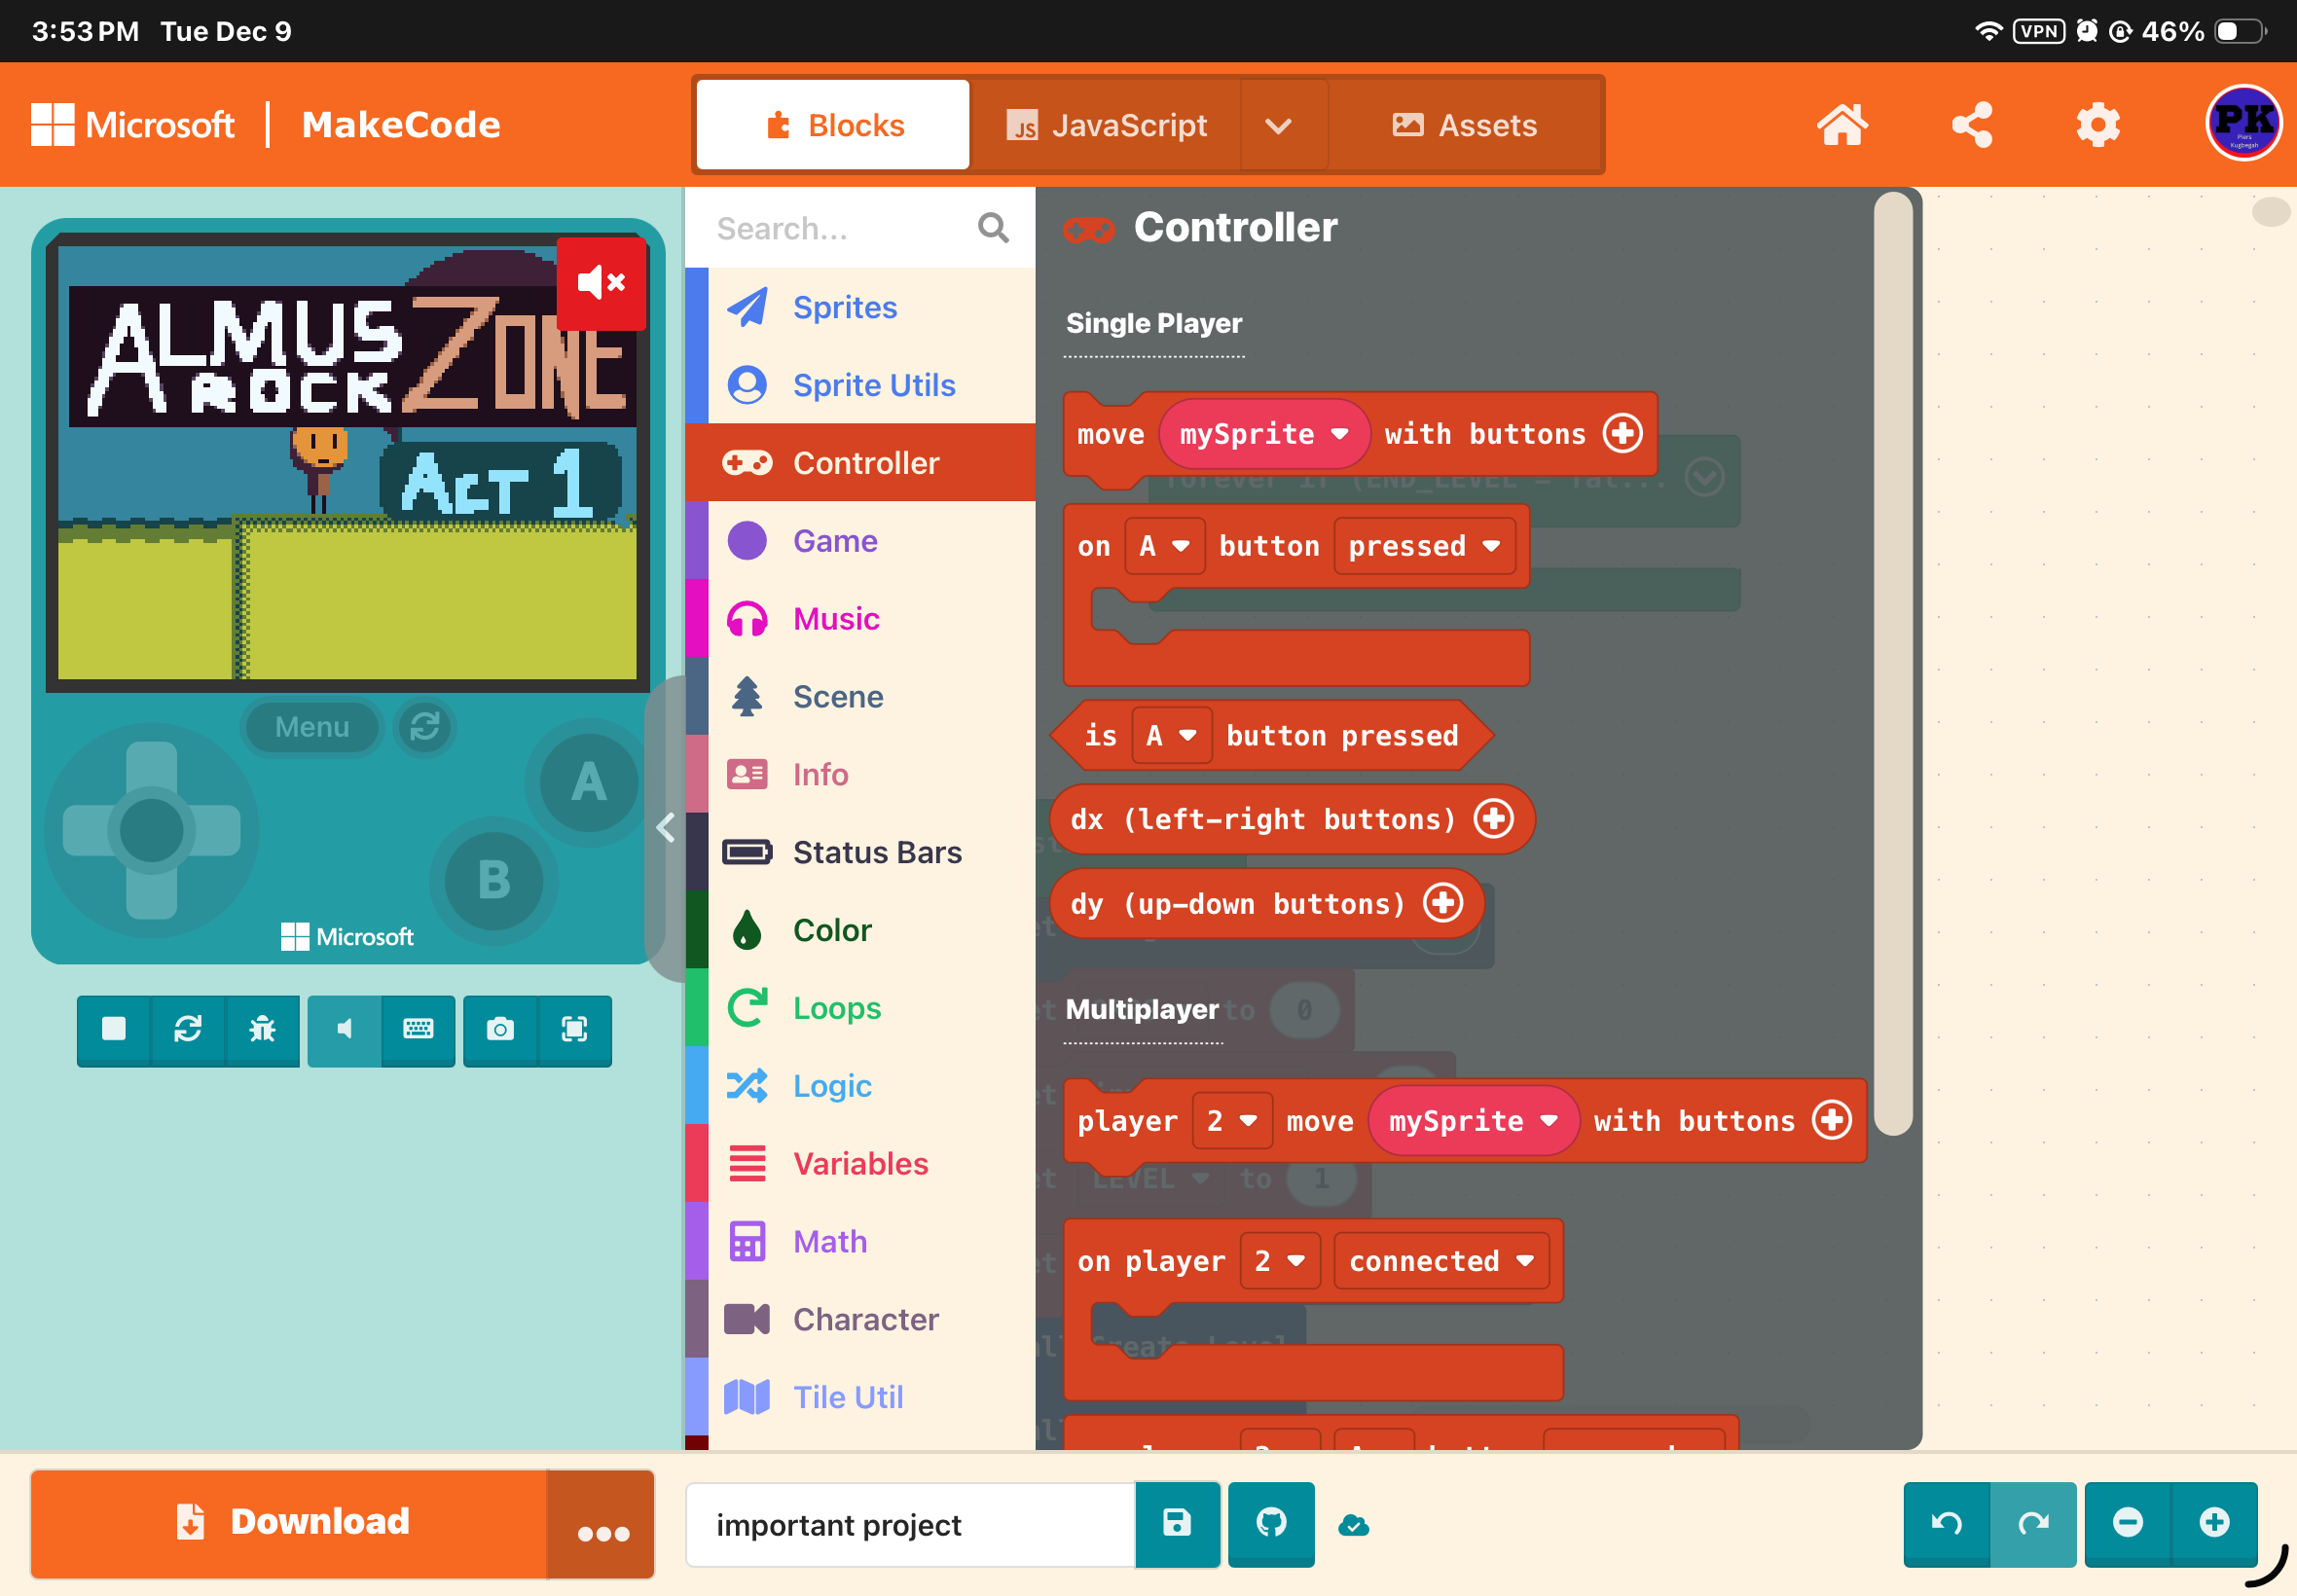Image resolution: width=2297 pixels, height=1596 pixels.
Task: Restart the simulator with the refresh icon
Action: pos(188,1029)
